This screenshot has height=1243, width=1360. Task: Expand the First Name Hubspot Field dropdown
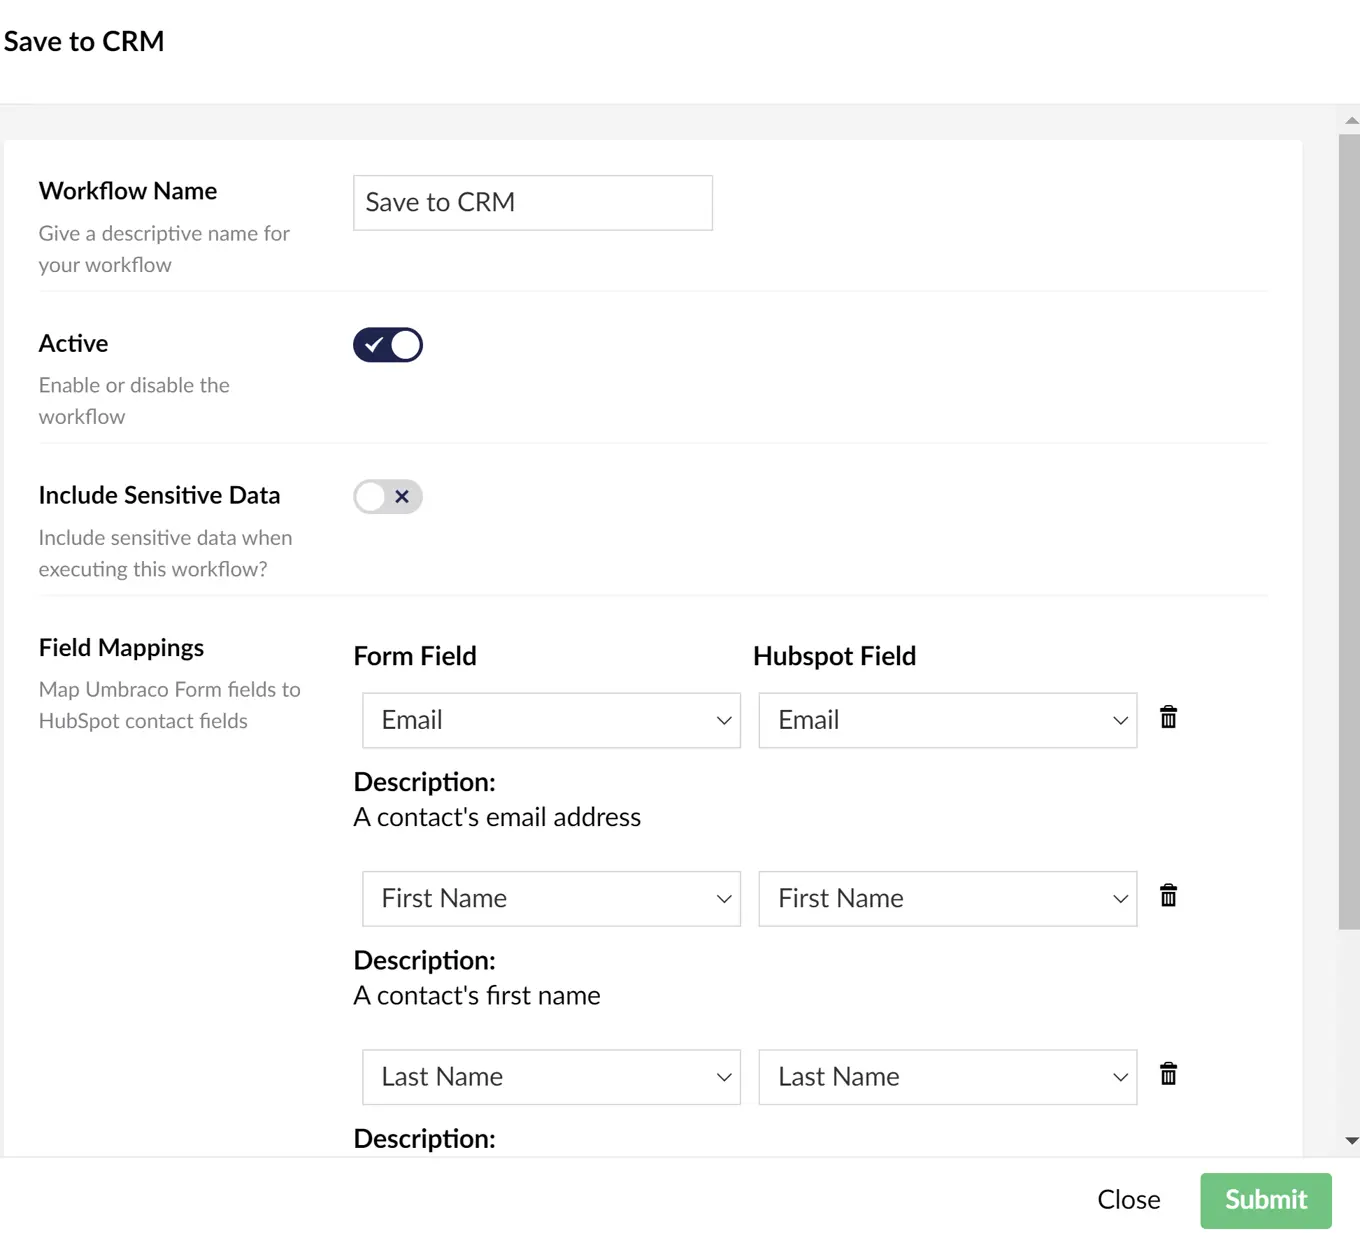coord(947,898)
